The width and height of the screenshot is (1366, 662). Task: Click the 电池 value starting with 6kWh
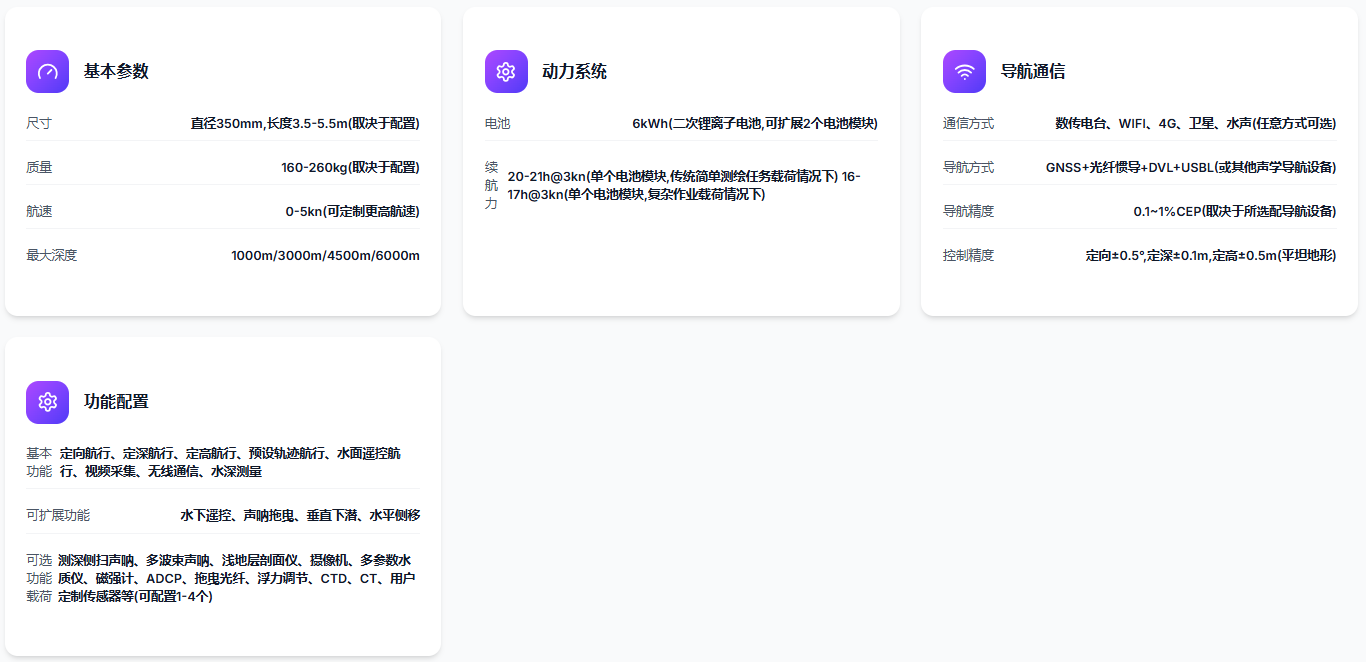point(754,124)
